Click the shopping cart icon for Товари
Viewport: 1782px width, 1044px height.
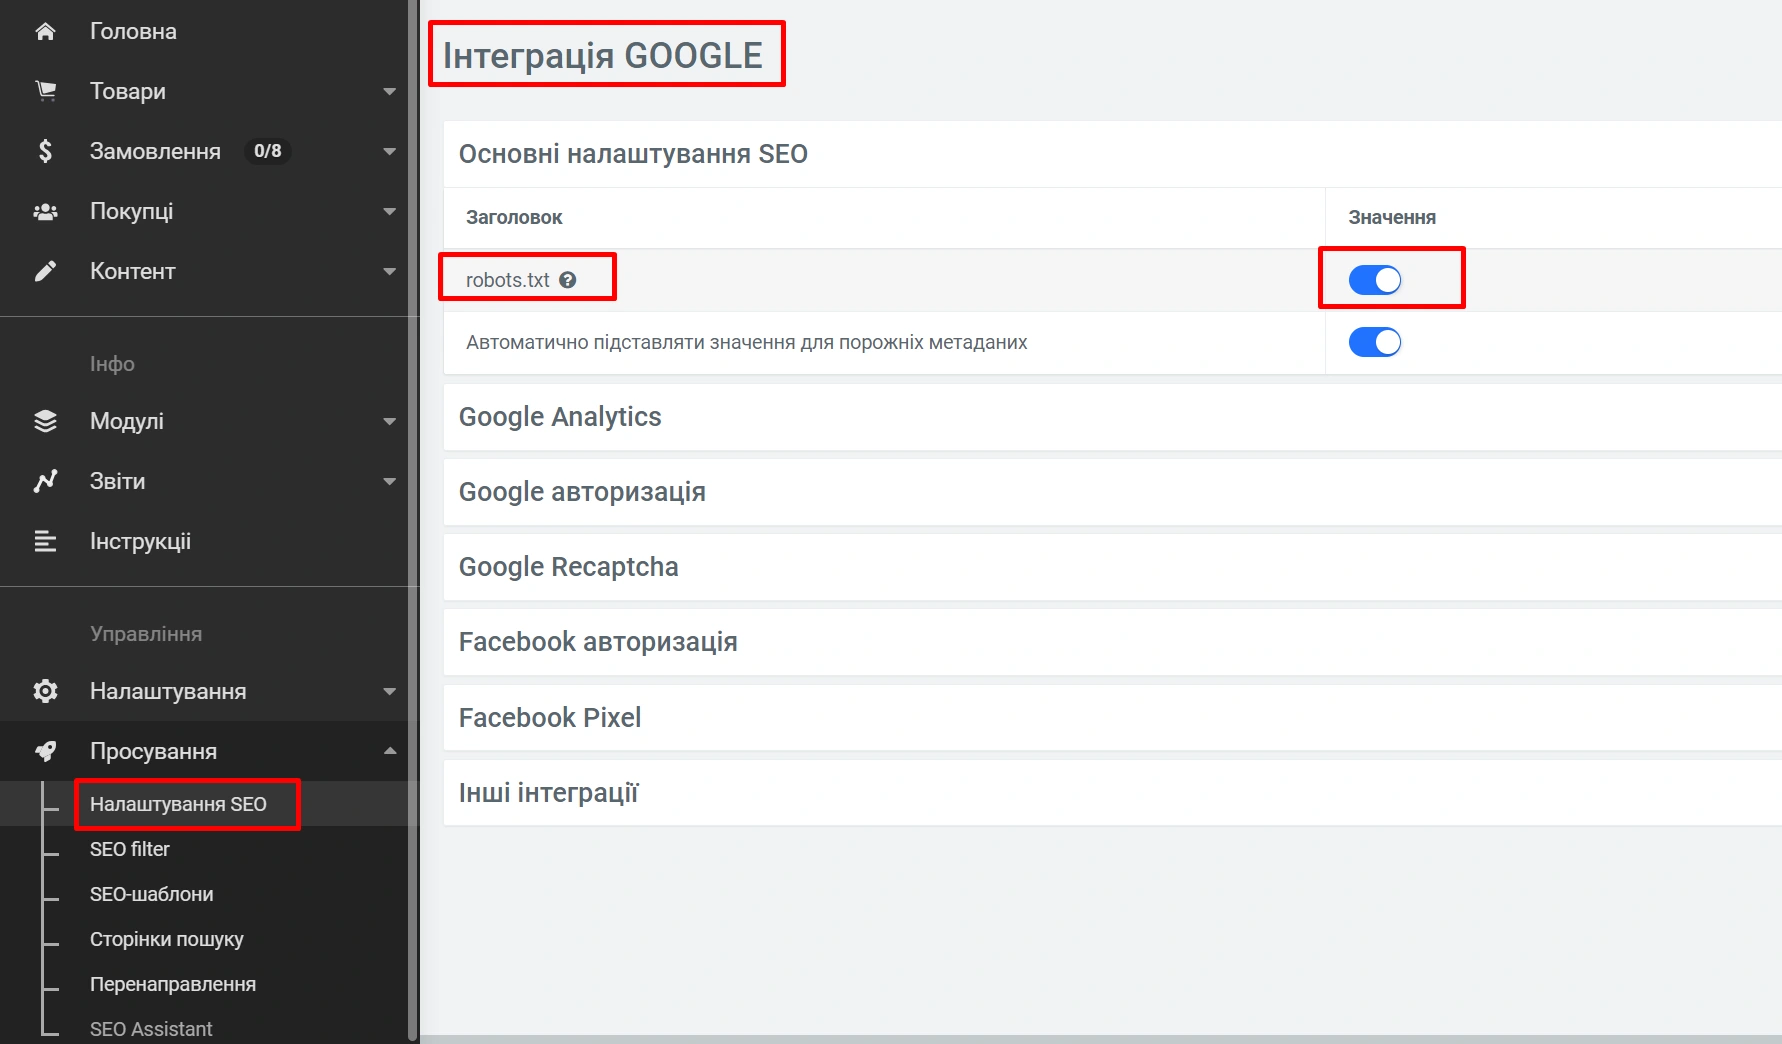[45, 91]
